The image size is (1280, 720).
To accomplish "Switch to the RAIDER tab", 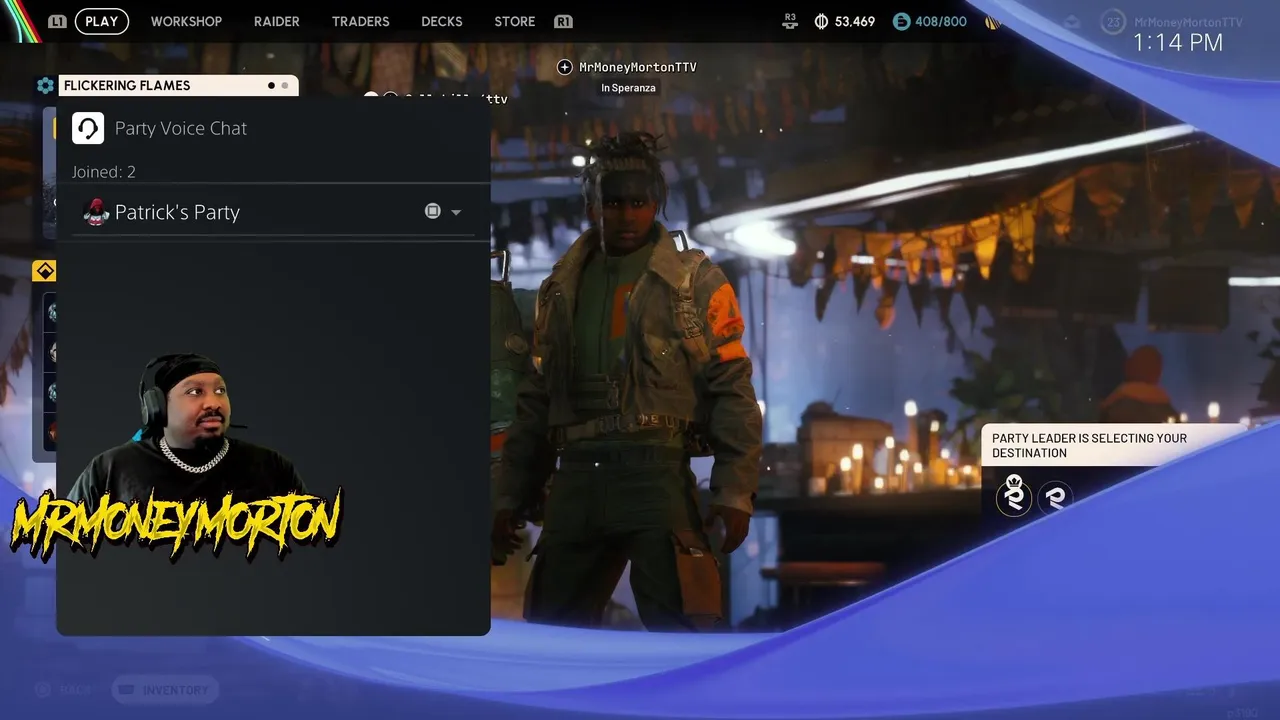I will coord(276,21).
